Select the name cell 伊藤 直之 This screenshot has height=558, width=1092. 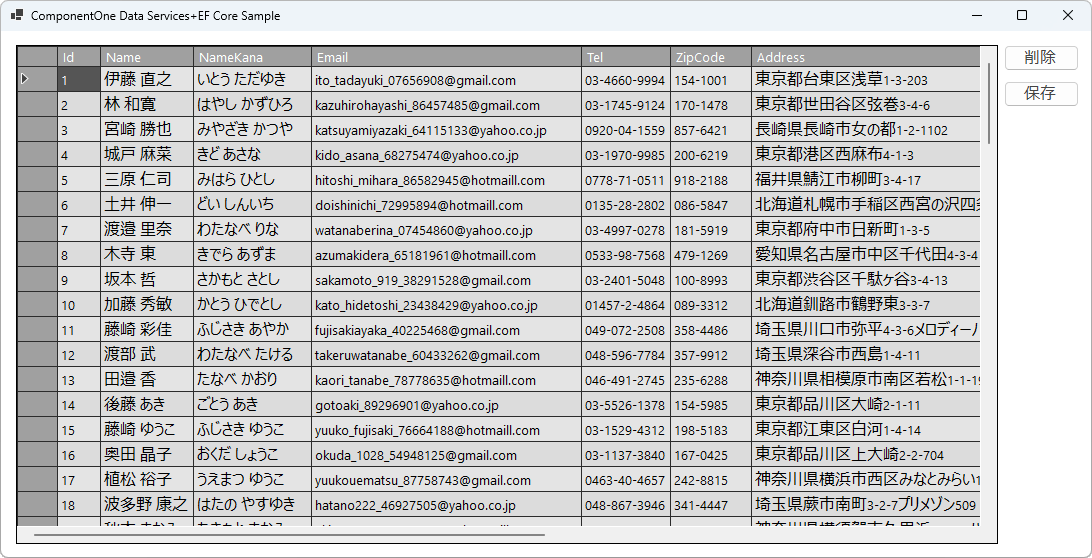145,80
